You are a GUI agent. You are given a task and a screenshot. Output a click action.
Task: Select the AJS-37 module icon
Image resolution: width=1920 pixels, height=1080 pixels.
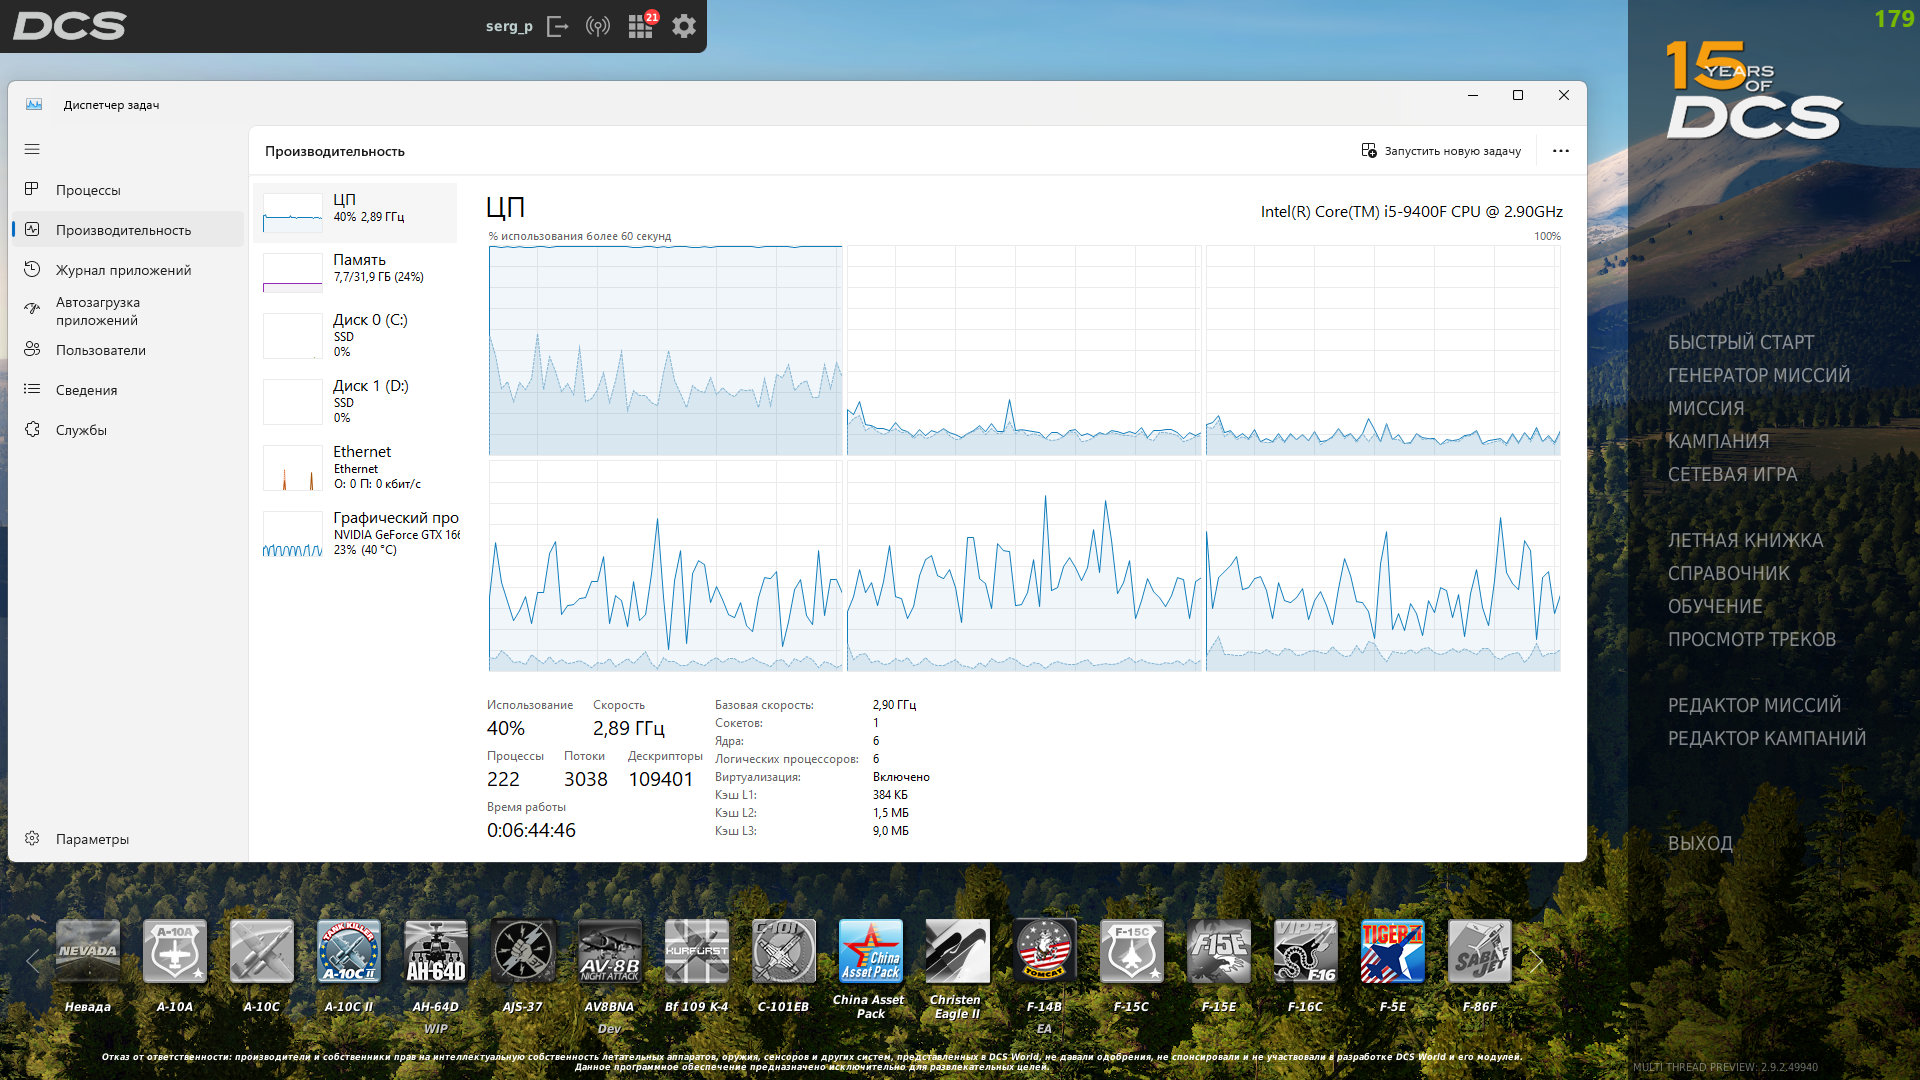[x=523, y=951]
